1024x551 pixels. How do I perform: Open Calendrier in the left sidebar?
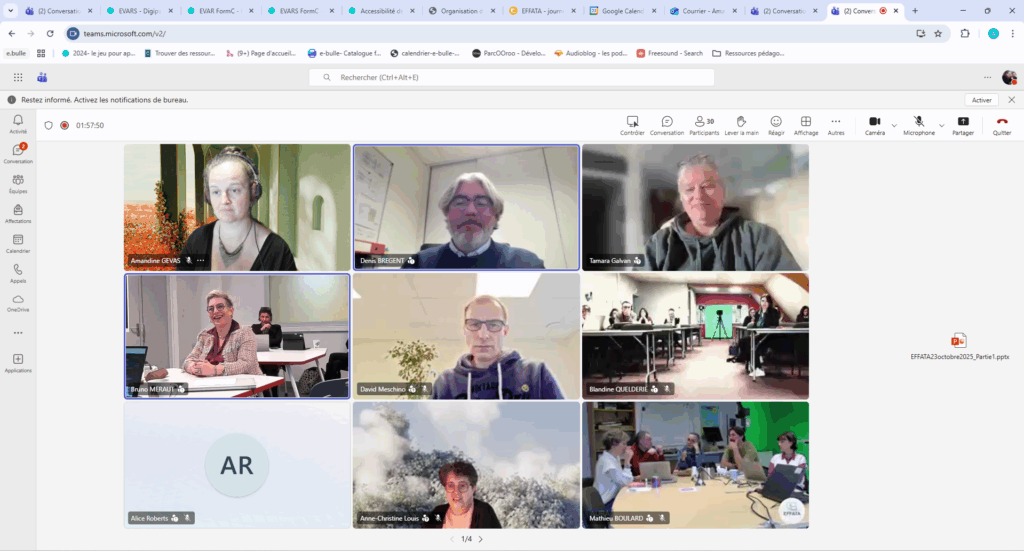(18, 244)
